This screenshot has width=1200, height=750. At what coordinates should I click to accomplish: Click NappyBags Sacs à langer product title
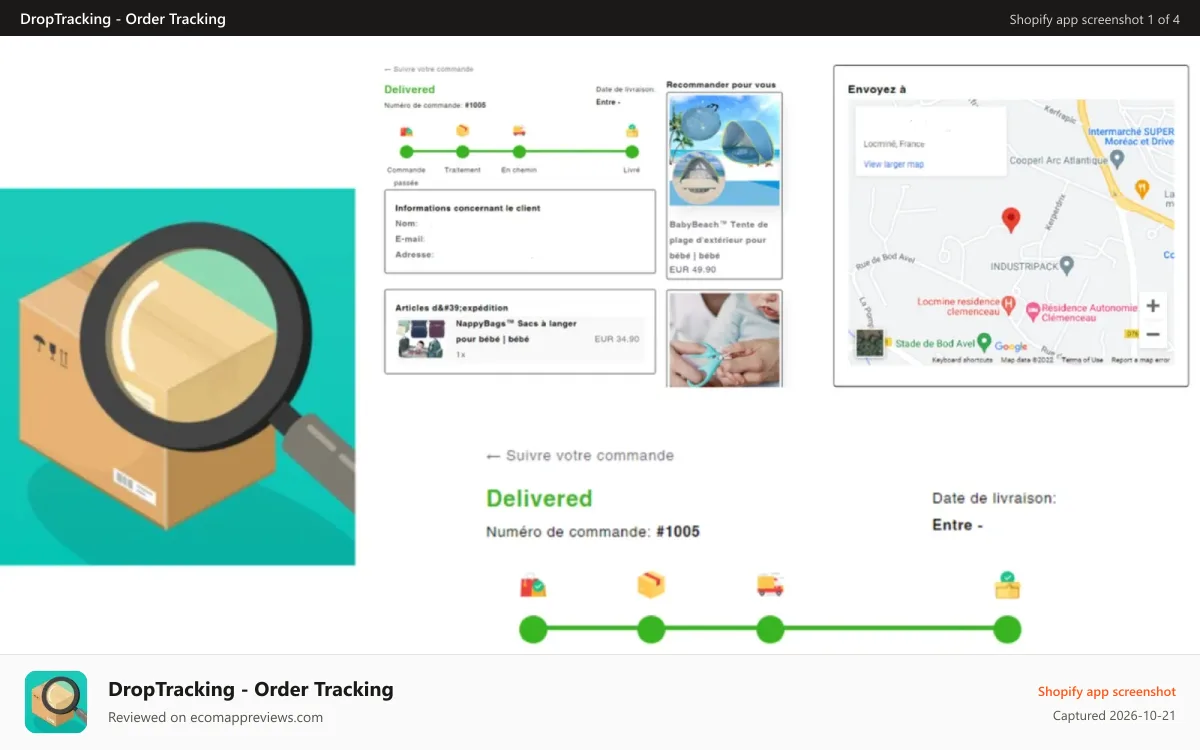coord(516,331)
